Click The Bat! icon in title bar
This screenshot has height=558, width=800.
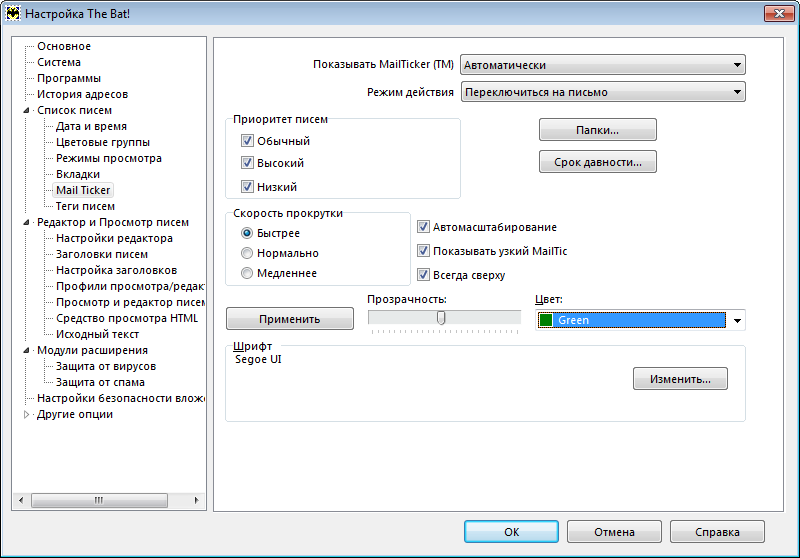[13, 13]
